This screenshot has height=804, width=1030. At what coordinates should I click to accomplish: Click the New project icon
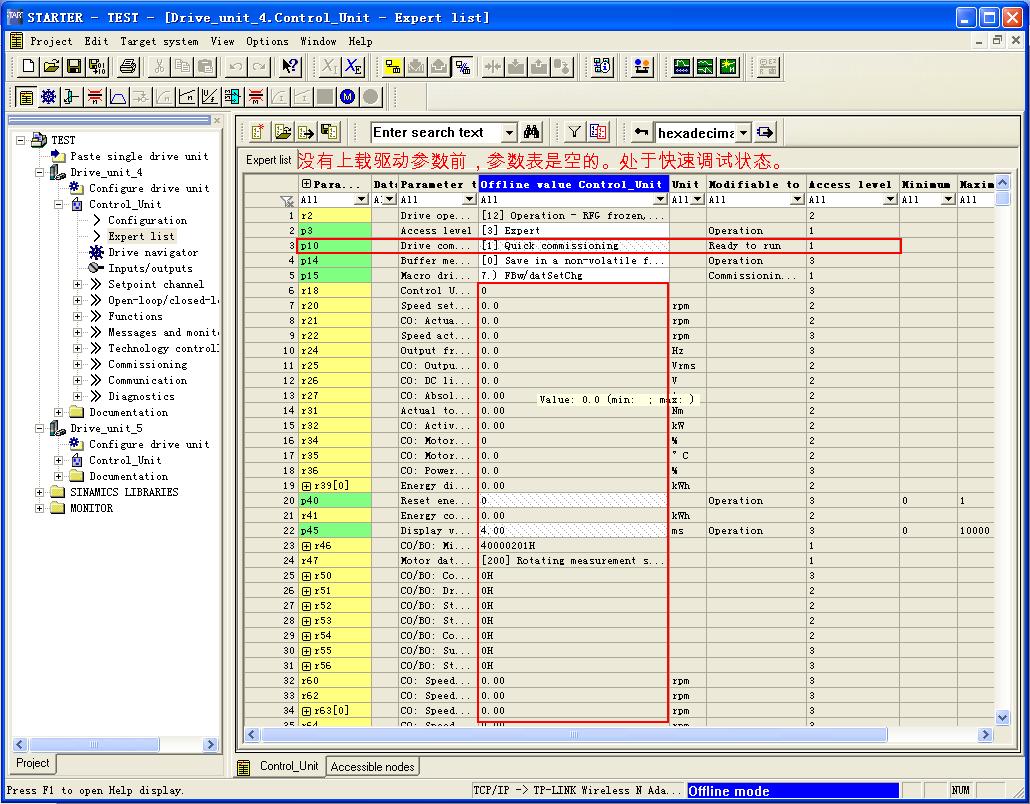click(29, 67)
